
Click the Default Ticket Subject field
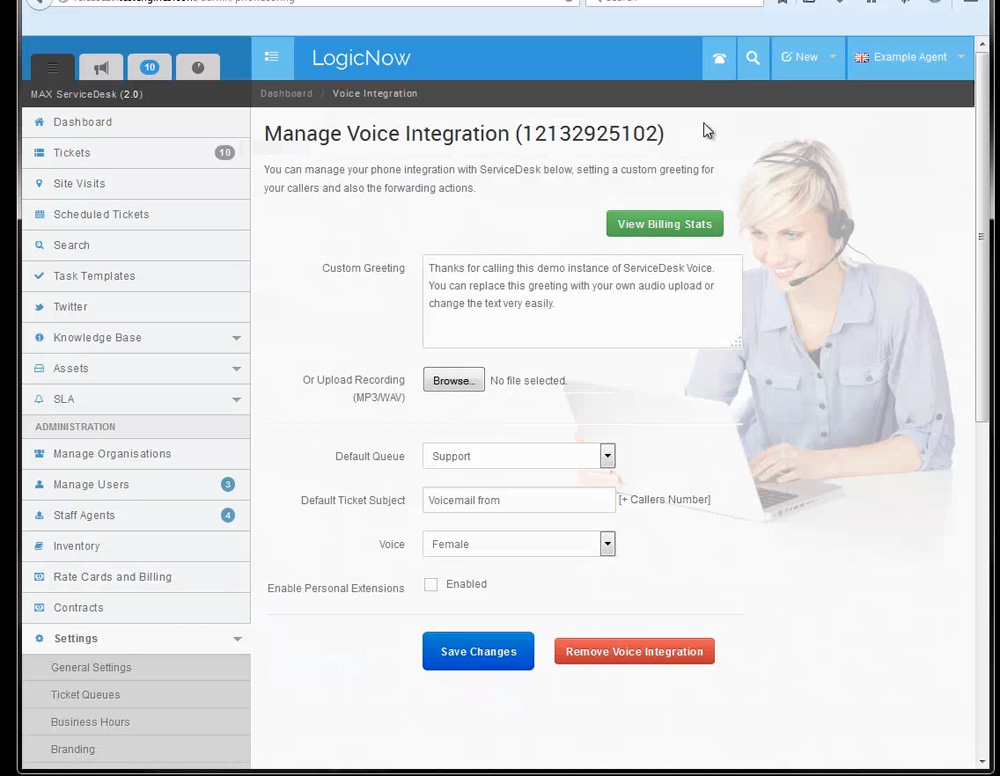(x=519, y=500)
